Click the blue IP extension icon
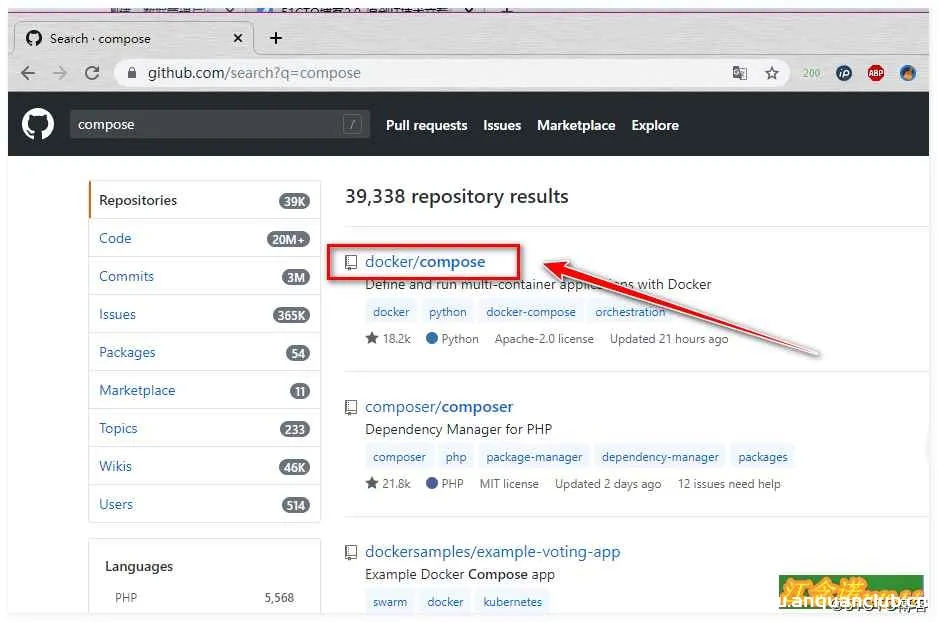 (x=844, y=72)
